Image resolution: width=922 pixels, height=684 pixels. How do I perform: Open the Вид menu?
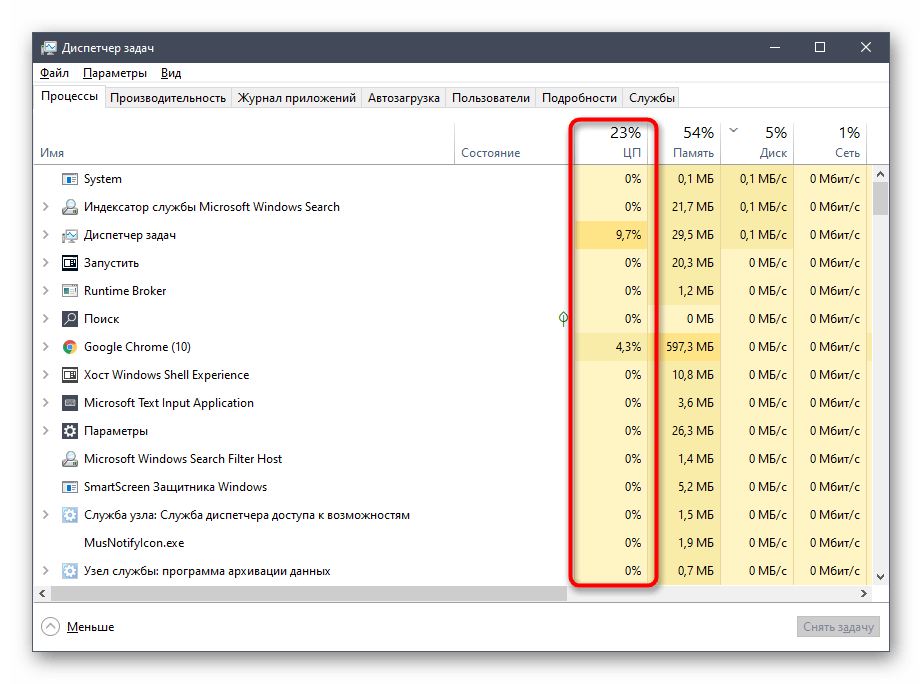pyautogui.click(x=171, y=73)
